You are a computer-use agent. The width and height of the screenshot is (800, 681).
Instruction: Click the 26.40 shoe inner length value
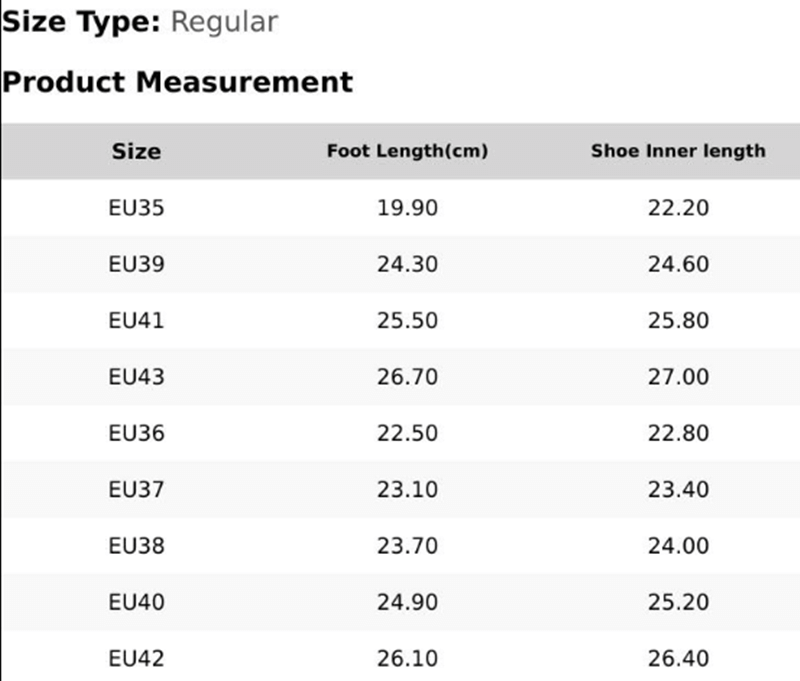click(678, 659)
